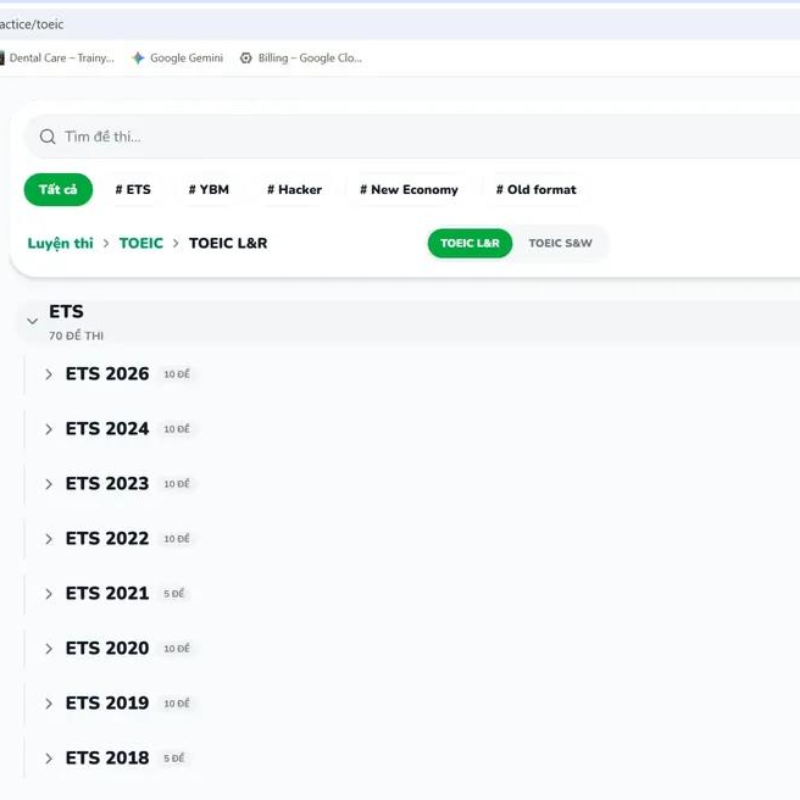Click the search magnifier icon
This screenshot has width=800, height=800.
pyautogui.click(x=47, y=137)
